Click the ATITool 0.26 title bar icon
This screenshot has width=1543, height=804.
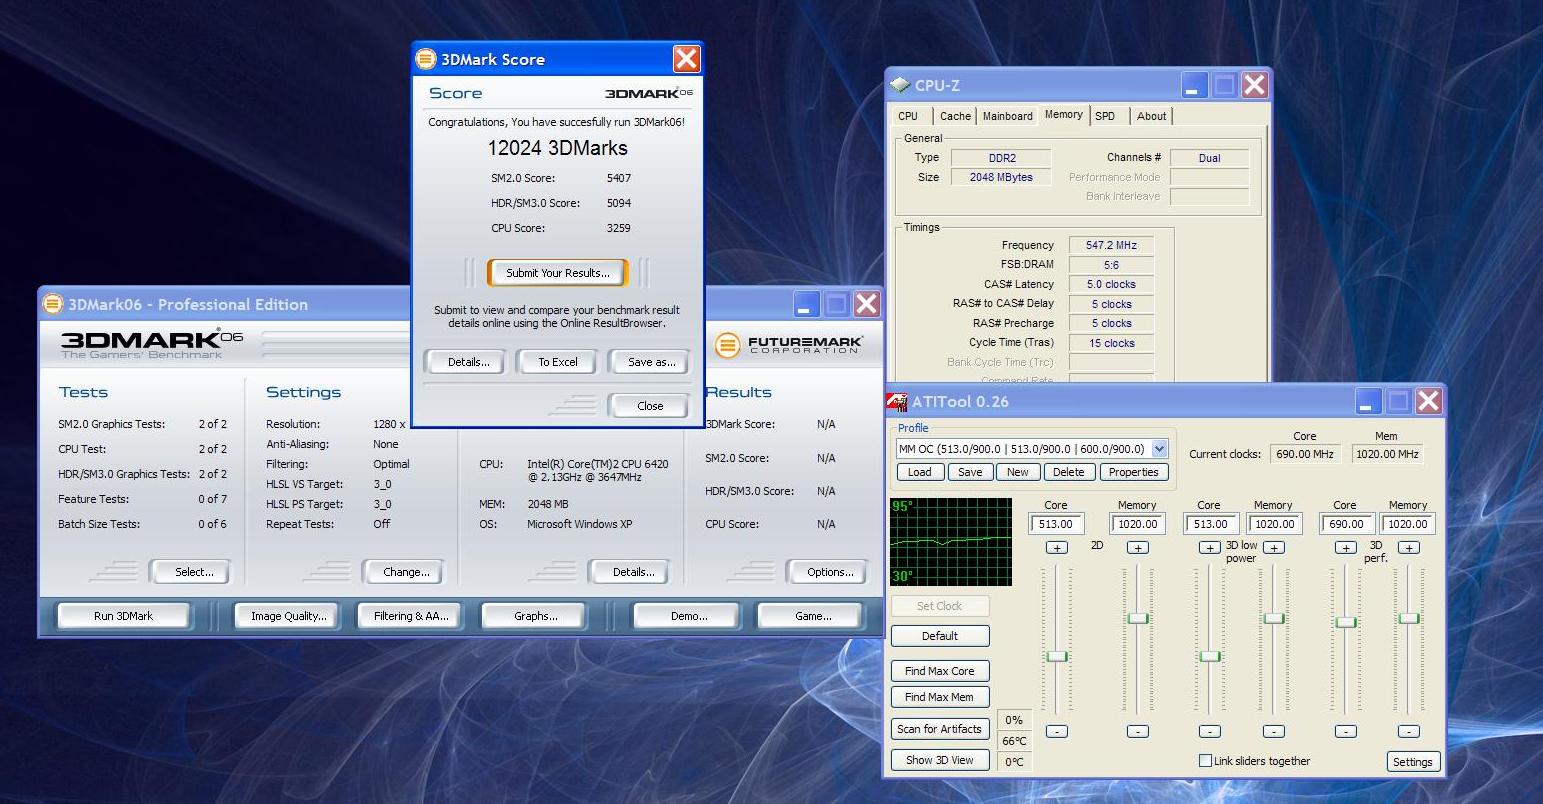[x=897, y=402]
